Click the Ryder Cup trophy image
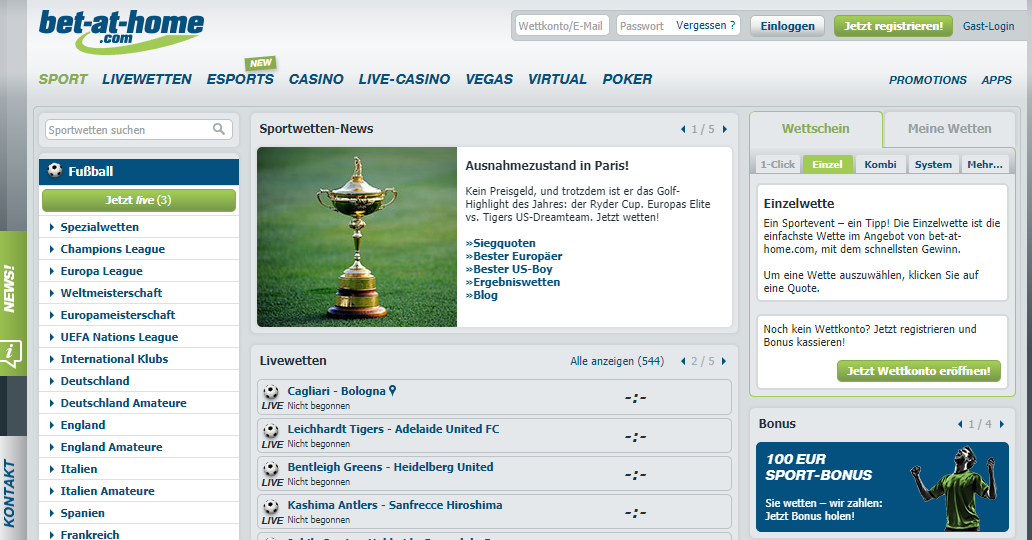The height and width of the screenshot is (540, 1032). [356, 237]
